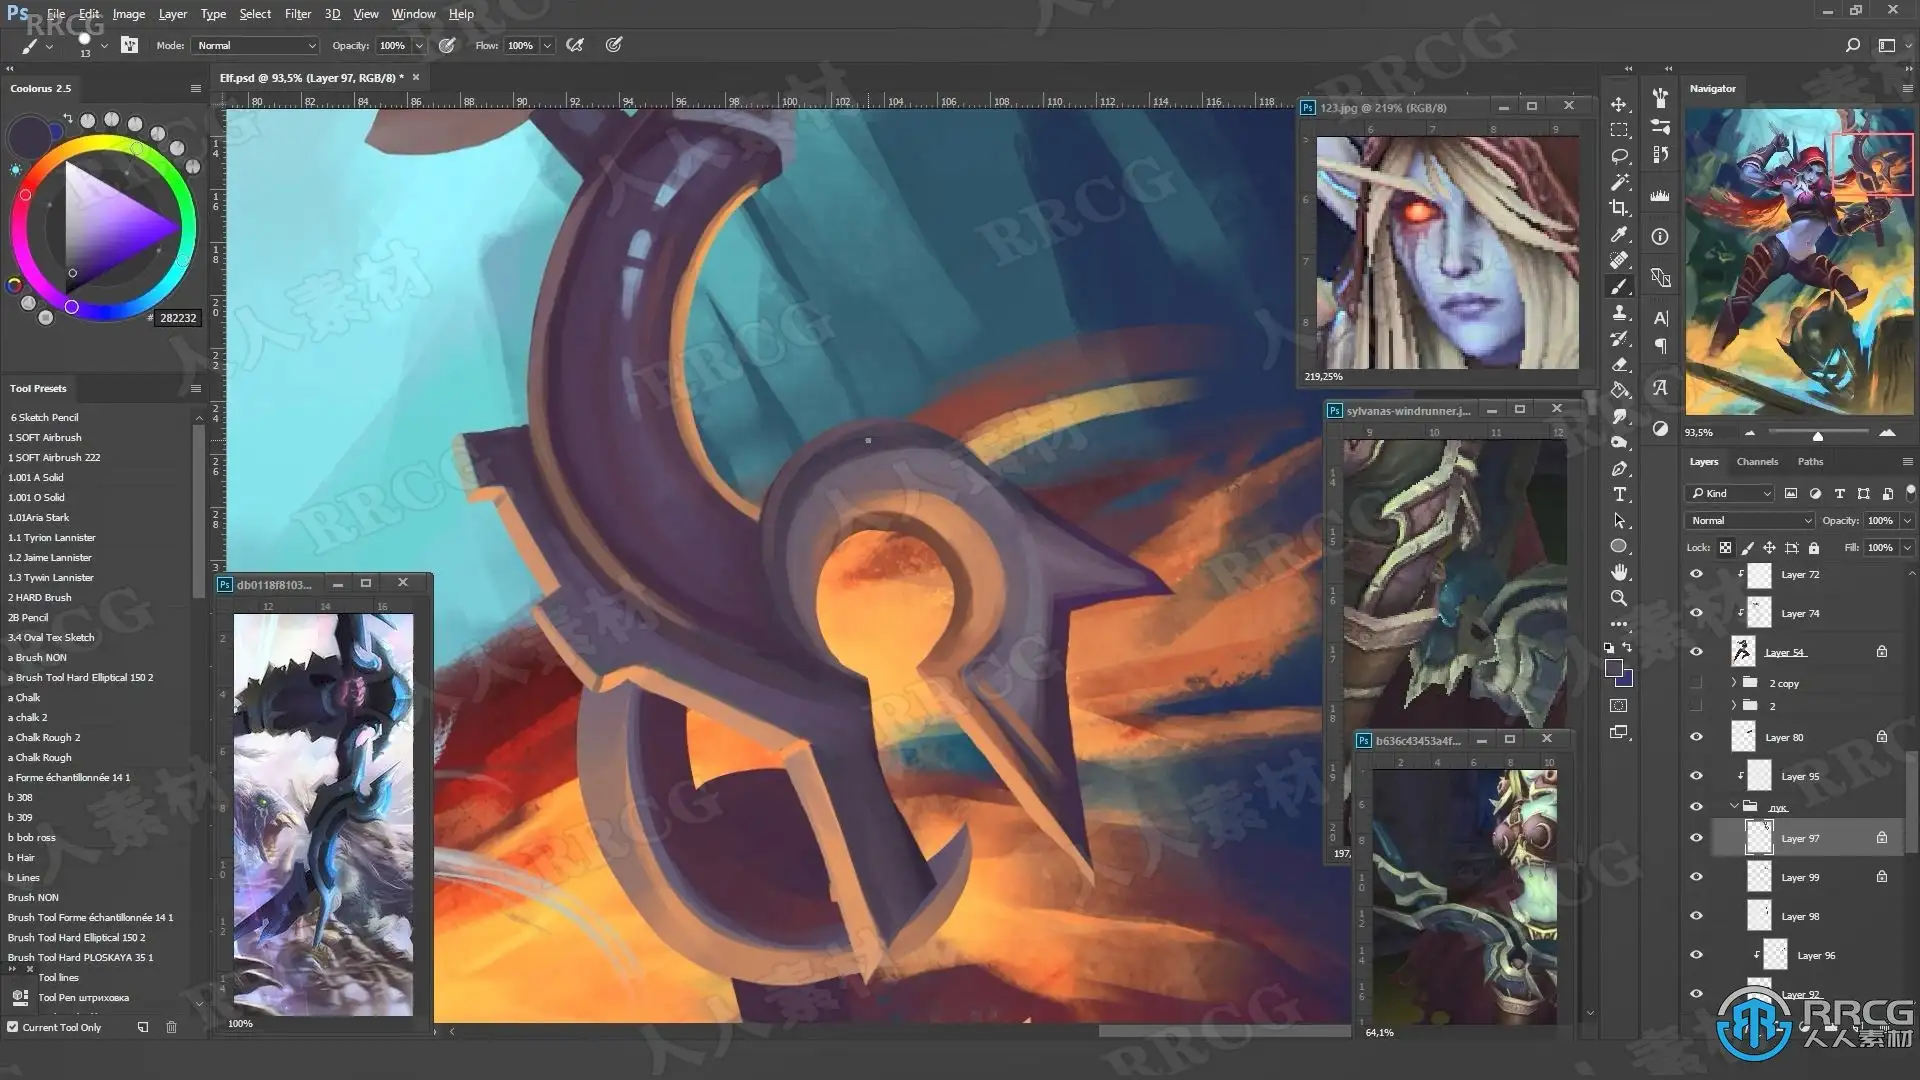Show the '2 copy' group visibility

[1696, 684]
